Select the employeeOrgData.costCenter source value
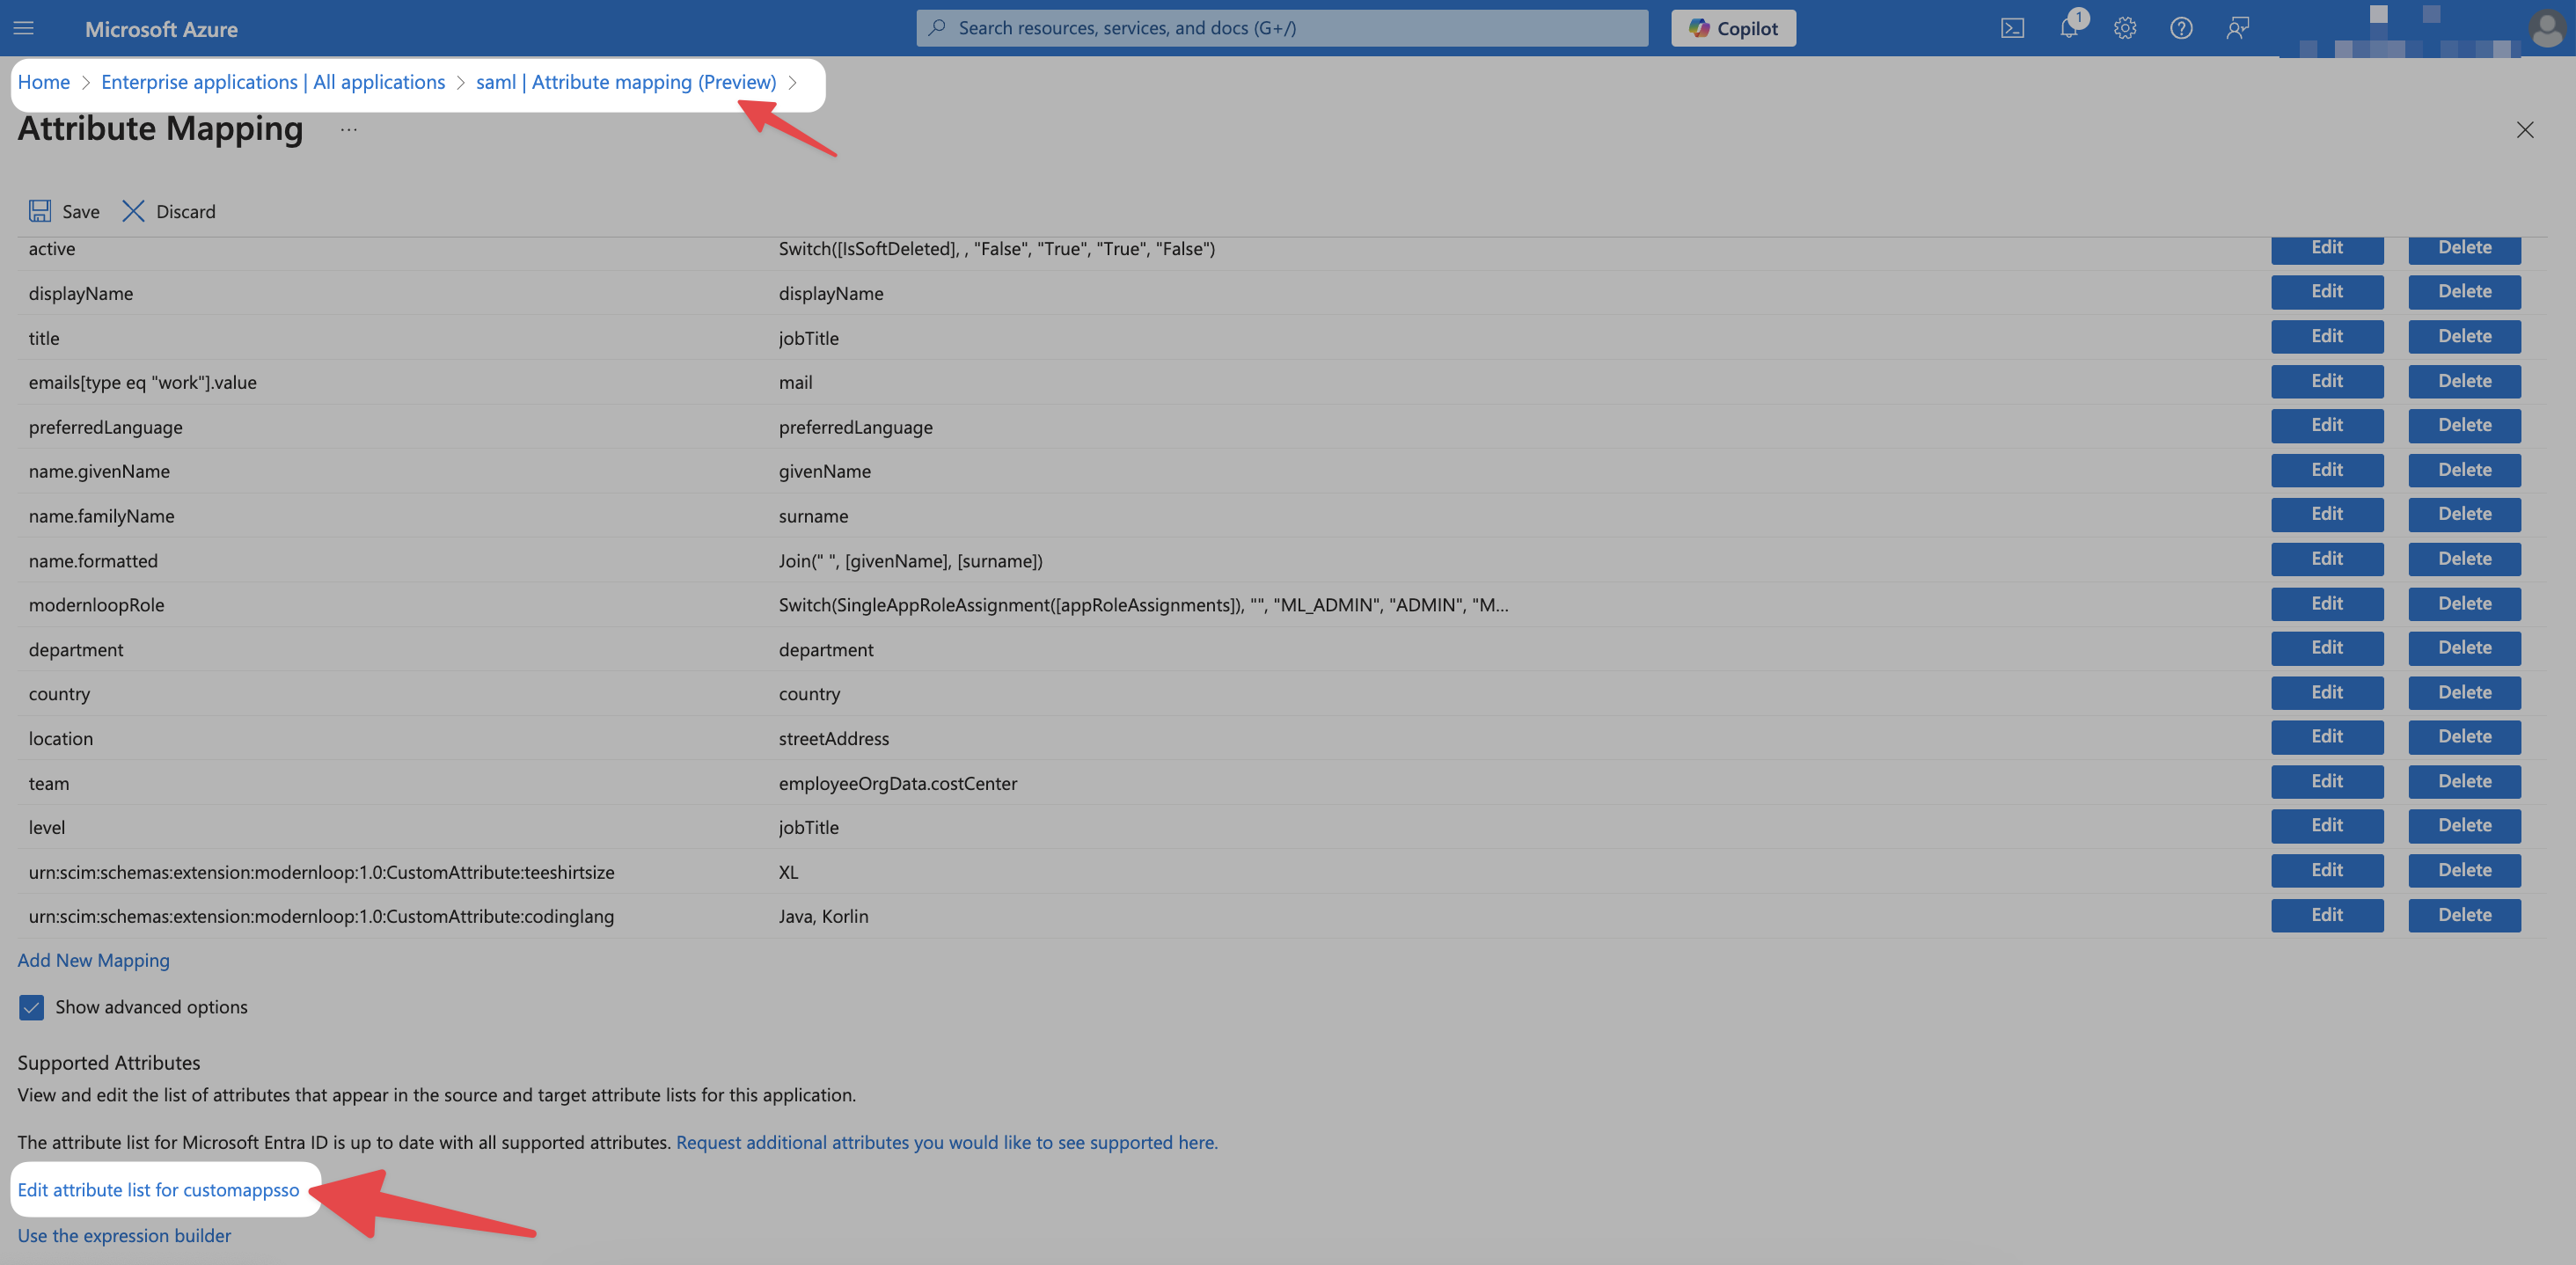 [x=897, y=783]
